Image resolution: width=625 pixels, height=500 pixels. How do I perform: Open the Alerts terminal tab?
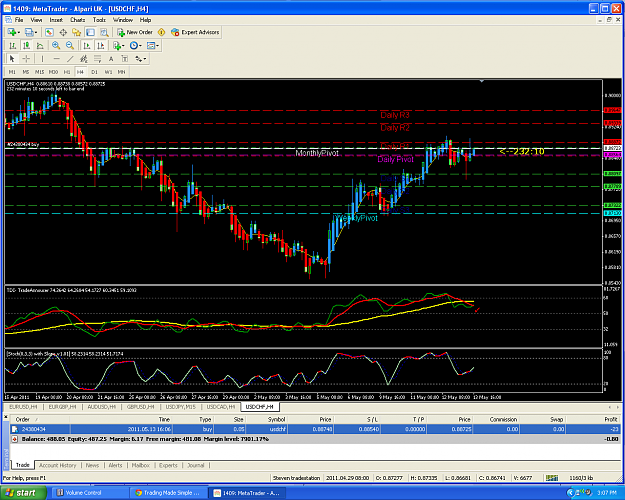[116, 465]
